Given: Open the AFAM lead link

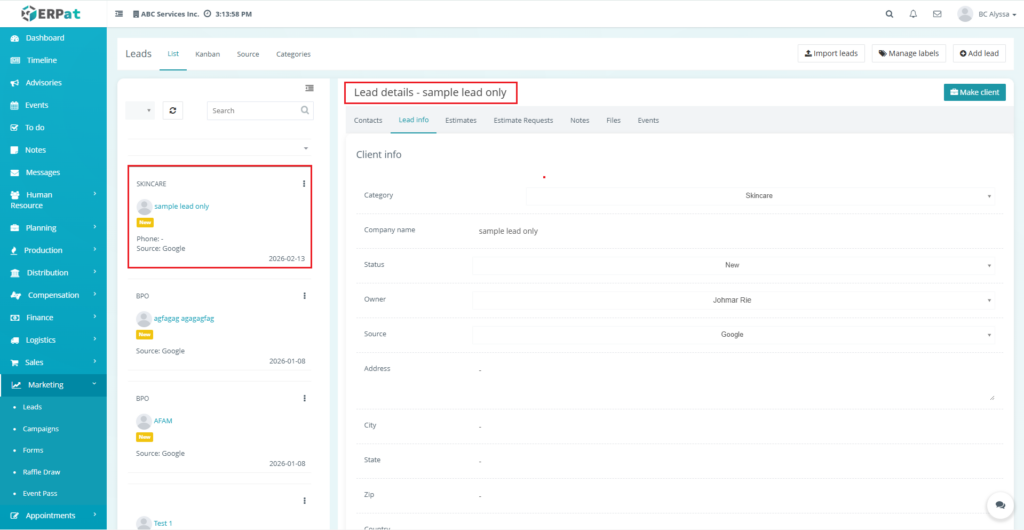Looking at the screenshot, I should click(x=163, y=421).
